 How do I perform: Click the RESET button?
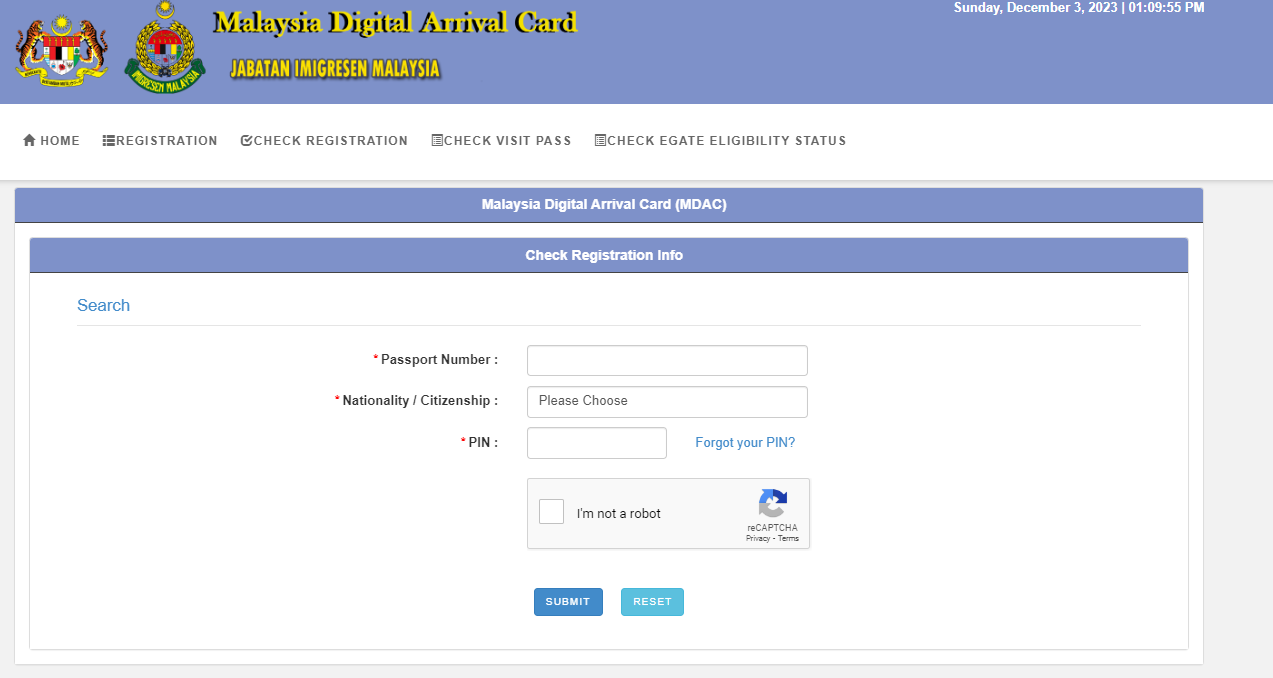652,601
